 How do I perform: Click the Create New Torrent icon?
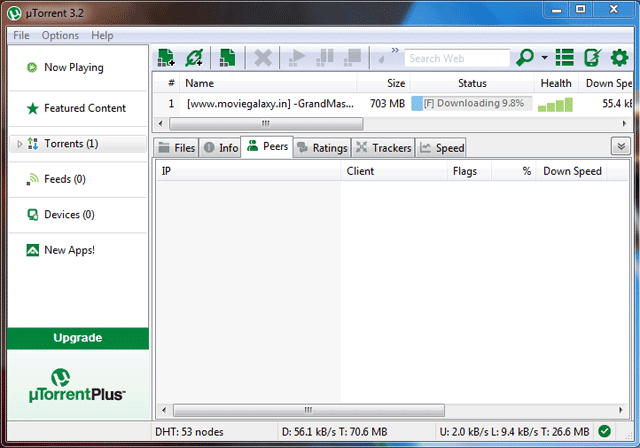point(227,58)
